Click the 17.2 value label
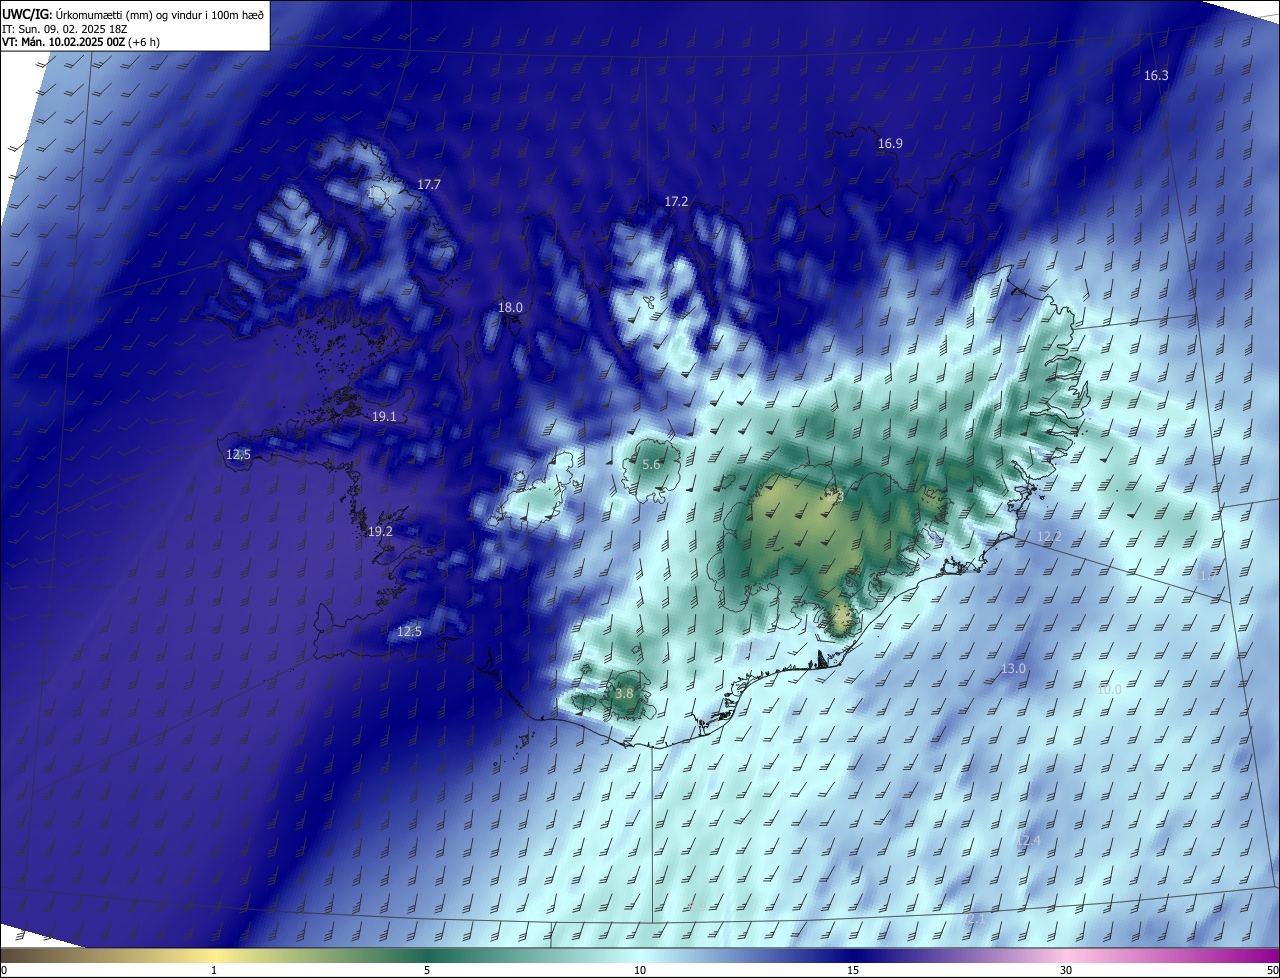1280x978 pixels. tap(676, 202)
